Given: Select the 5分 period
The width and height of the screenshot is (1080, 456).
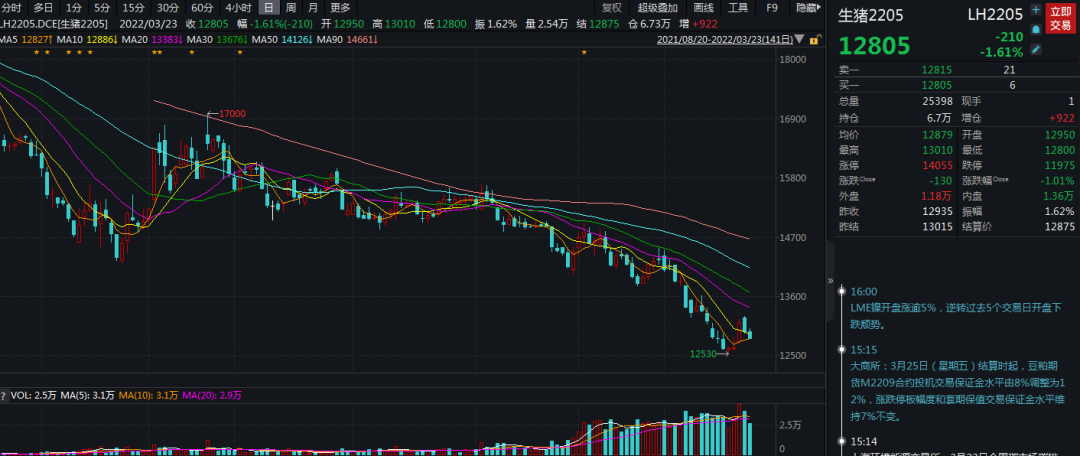Looking at the screenshot, I should pyautogui.click(x=101, y=8).
